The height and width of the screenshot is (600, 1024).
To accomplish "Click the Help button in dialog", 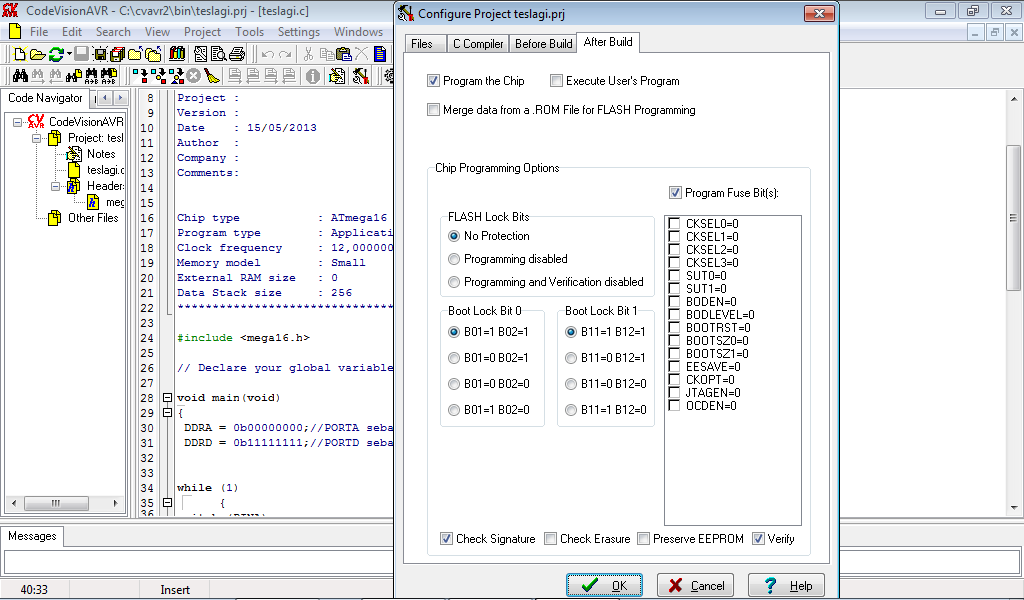I will (786, 585).
